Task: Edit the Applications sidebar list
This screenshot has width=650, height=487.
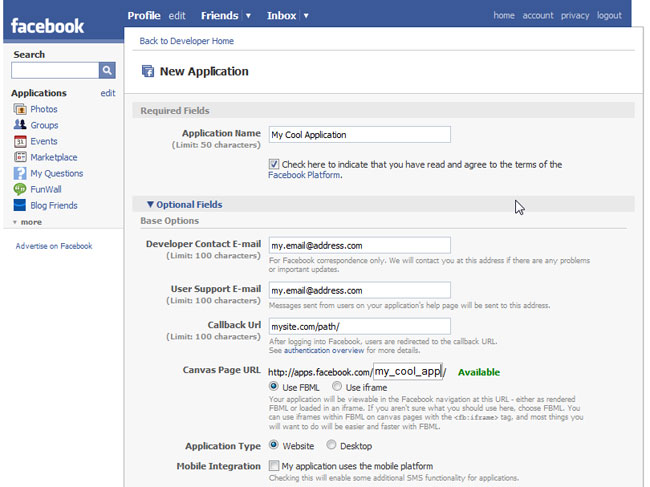Action: 108,93
